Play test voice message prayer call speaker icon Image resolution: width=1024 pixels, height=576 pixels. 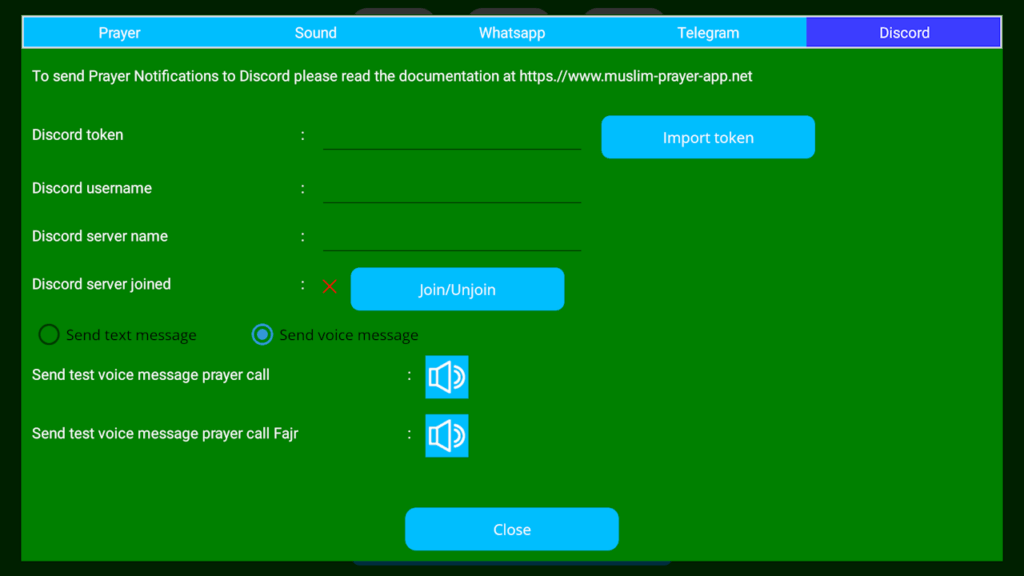447,377
